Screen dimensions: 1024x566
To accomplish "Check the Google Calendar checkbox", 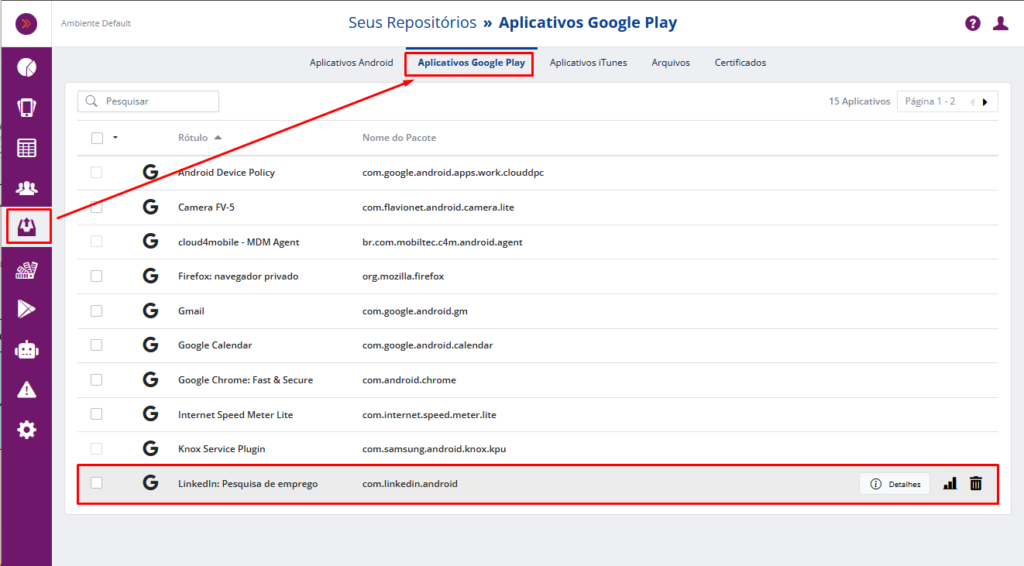I will [97, 345].
